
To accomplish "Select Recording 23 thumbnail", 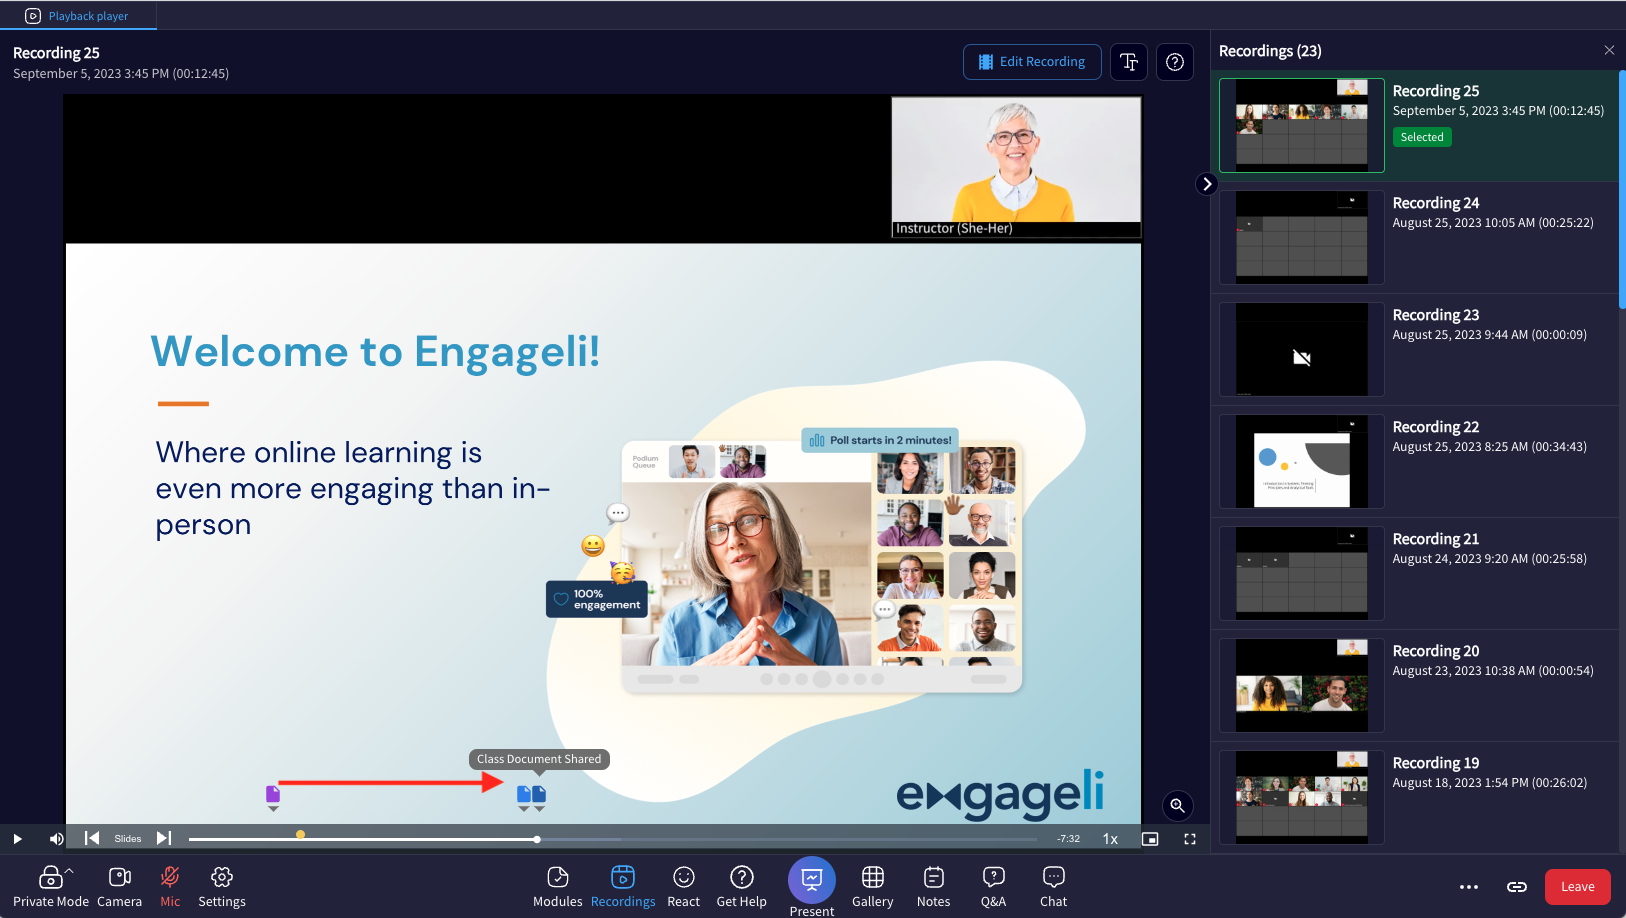I will click(1302, 349).
